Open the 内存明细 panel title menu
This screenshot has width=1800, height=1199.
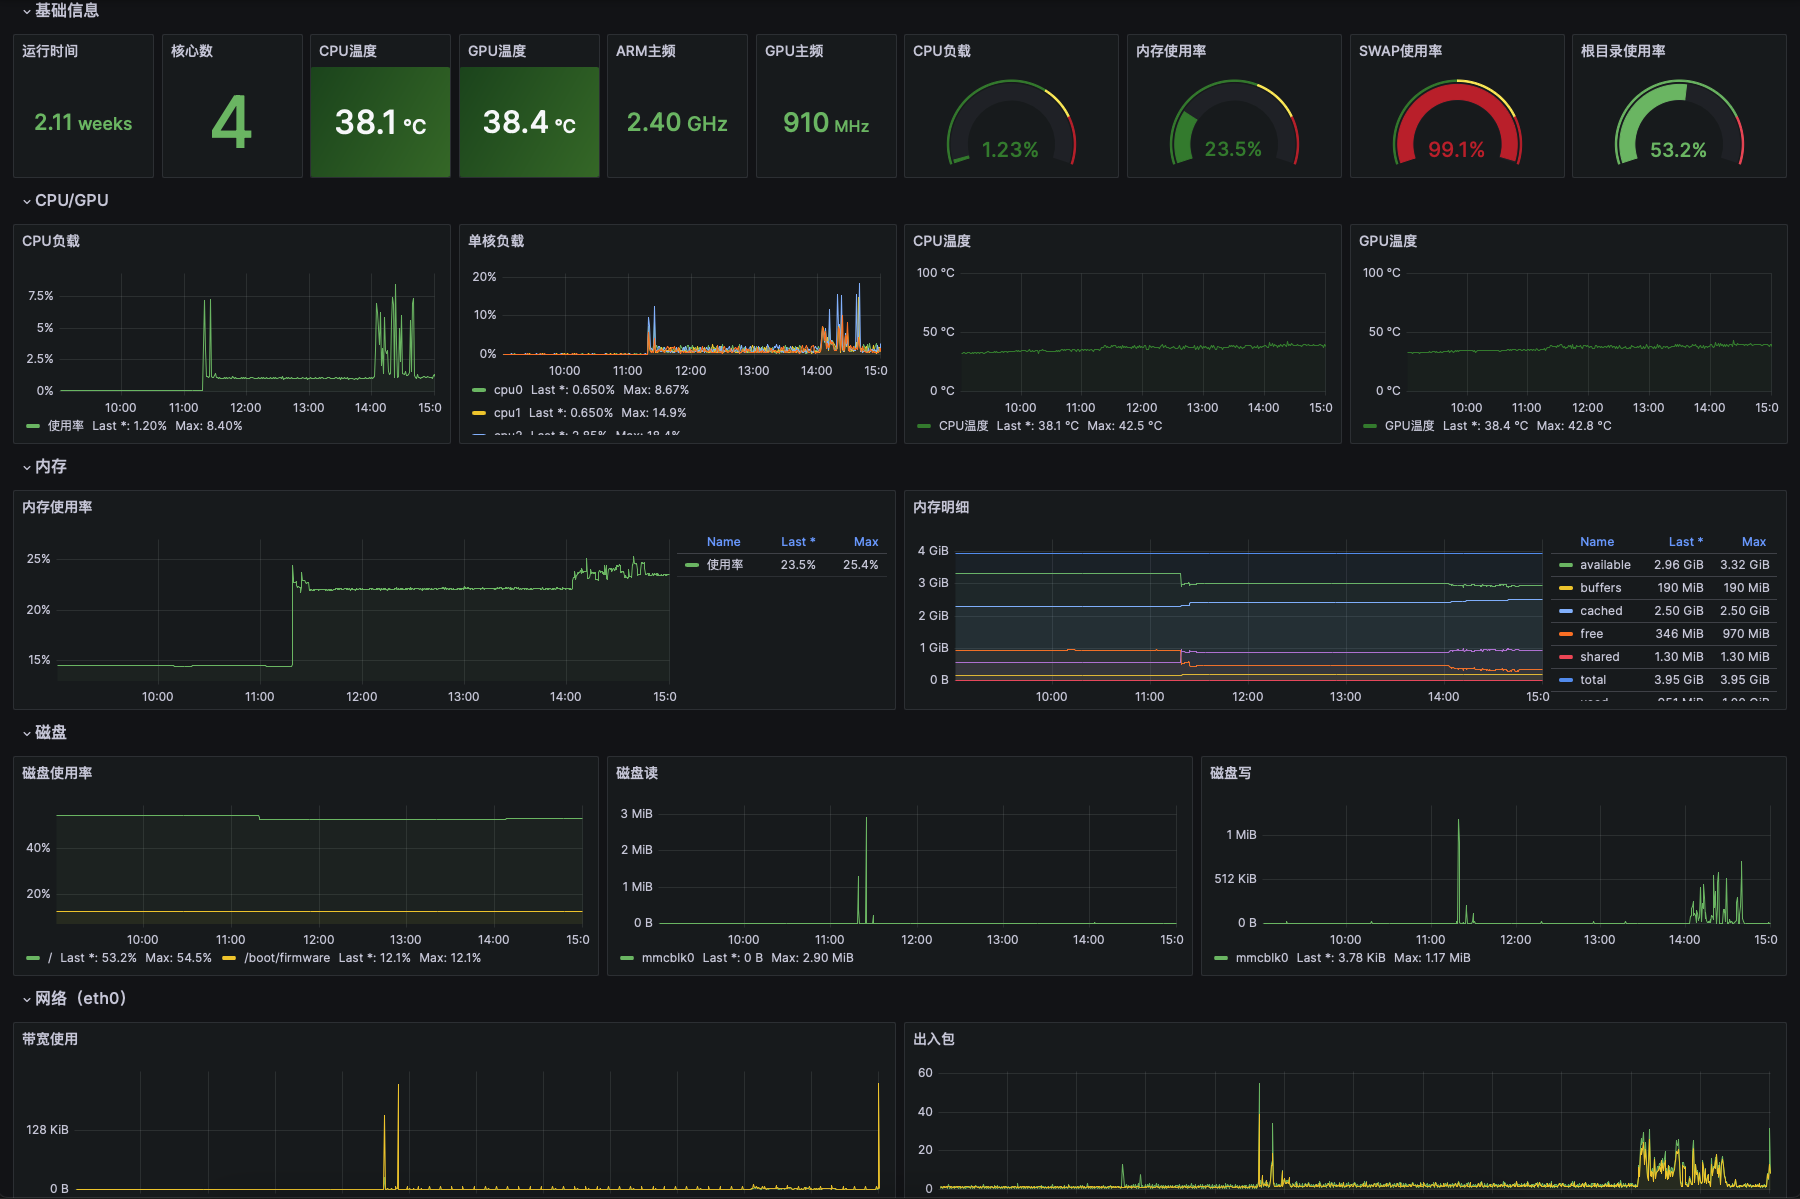tap(941, 507)
